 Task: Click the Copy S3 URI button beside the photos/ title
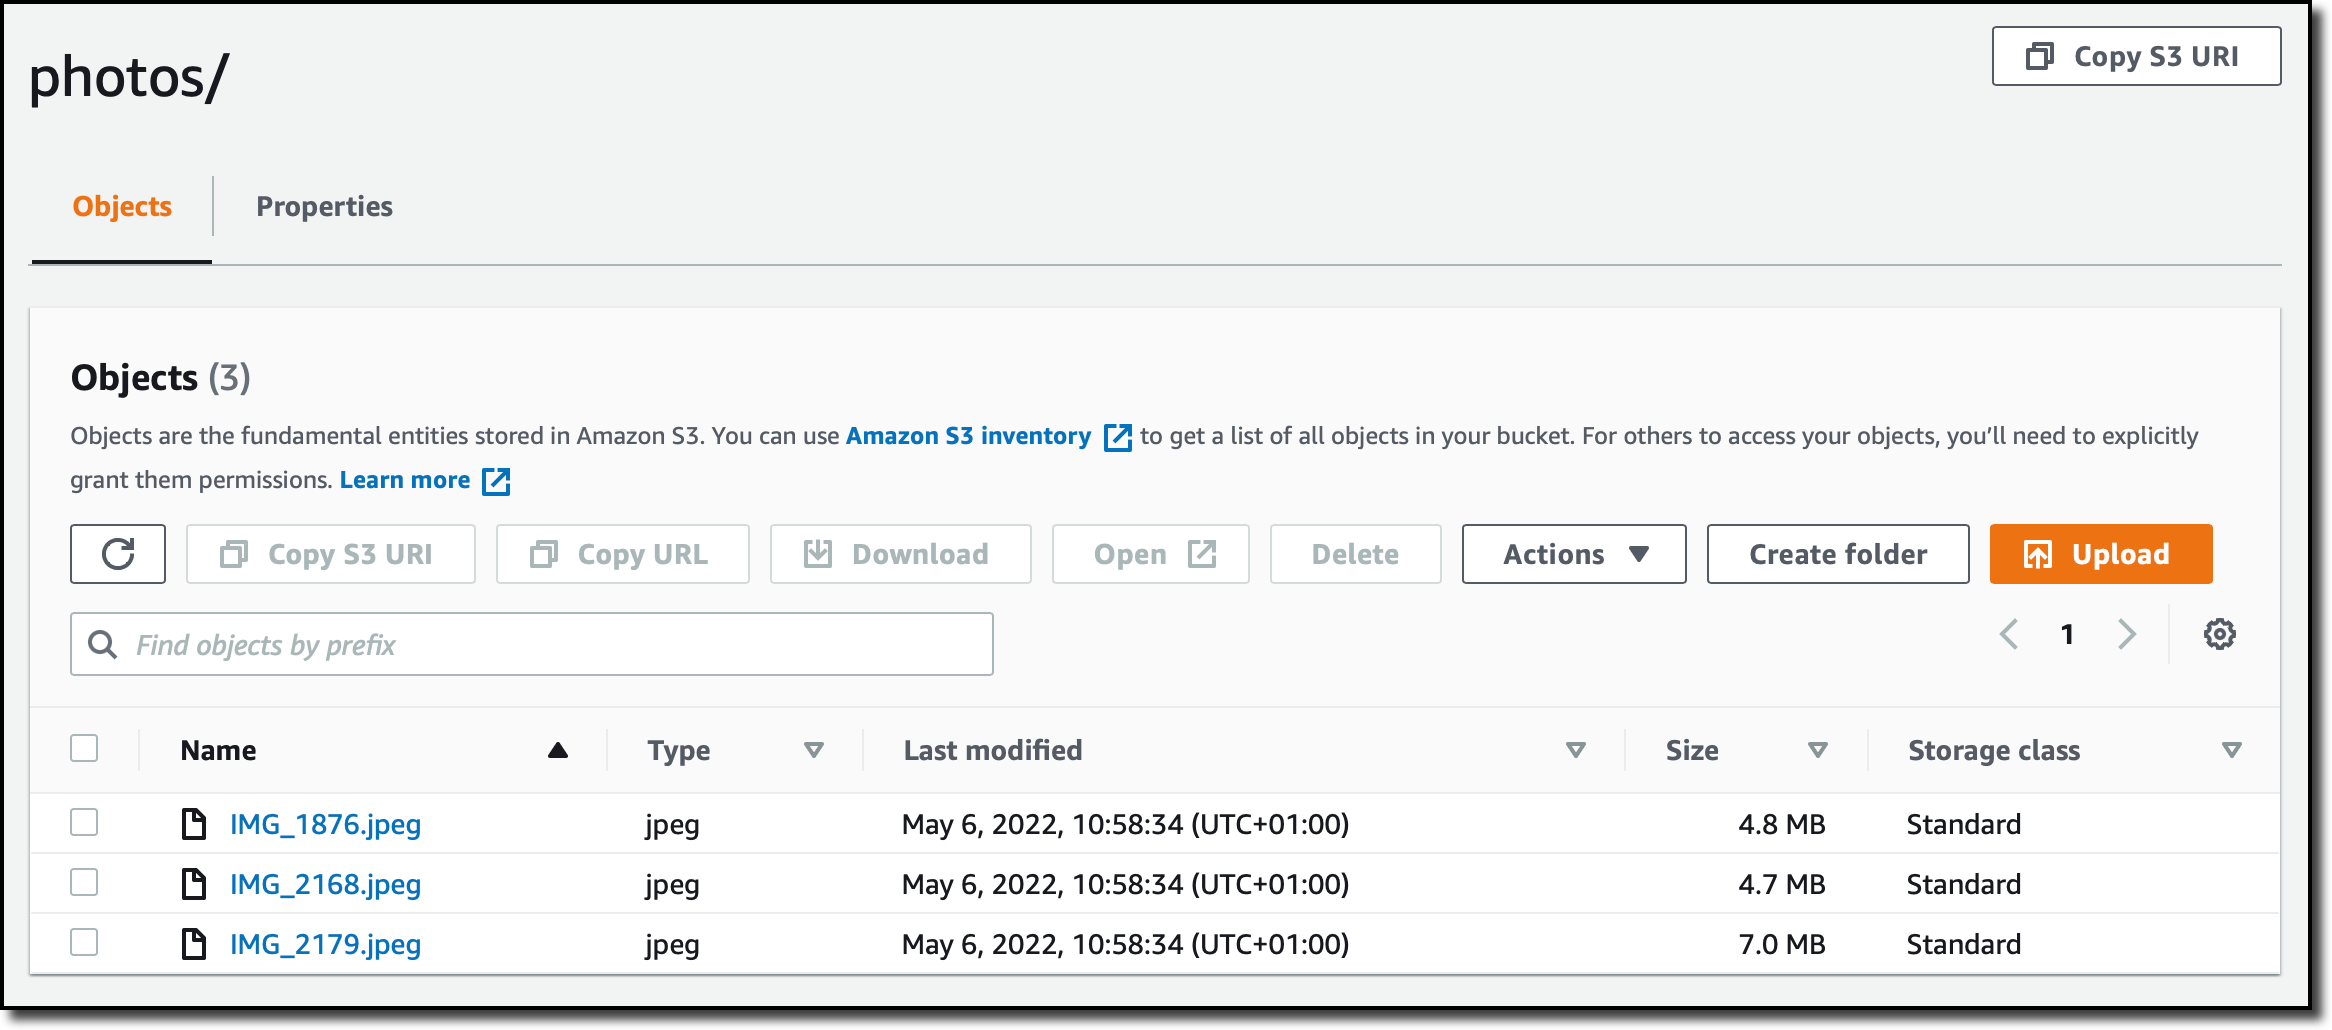2137,57
